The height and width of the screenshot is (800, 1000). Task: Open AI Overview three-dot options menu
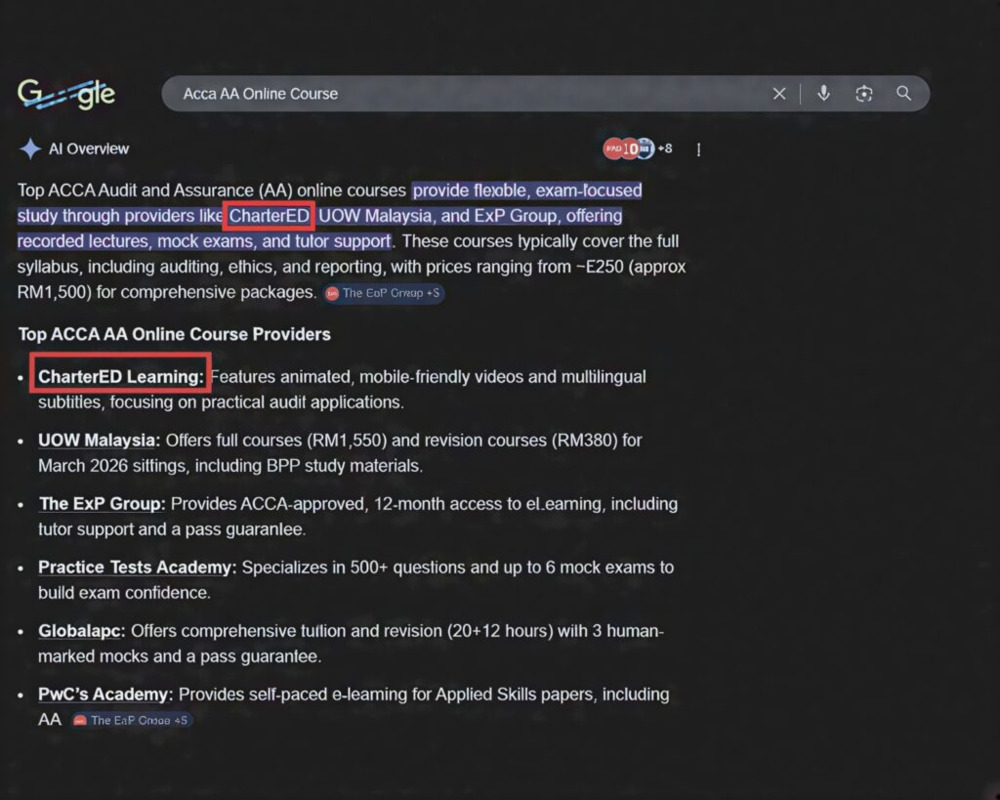[x=698, y=149]
